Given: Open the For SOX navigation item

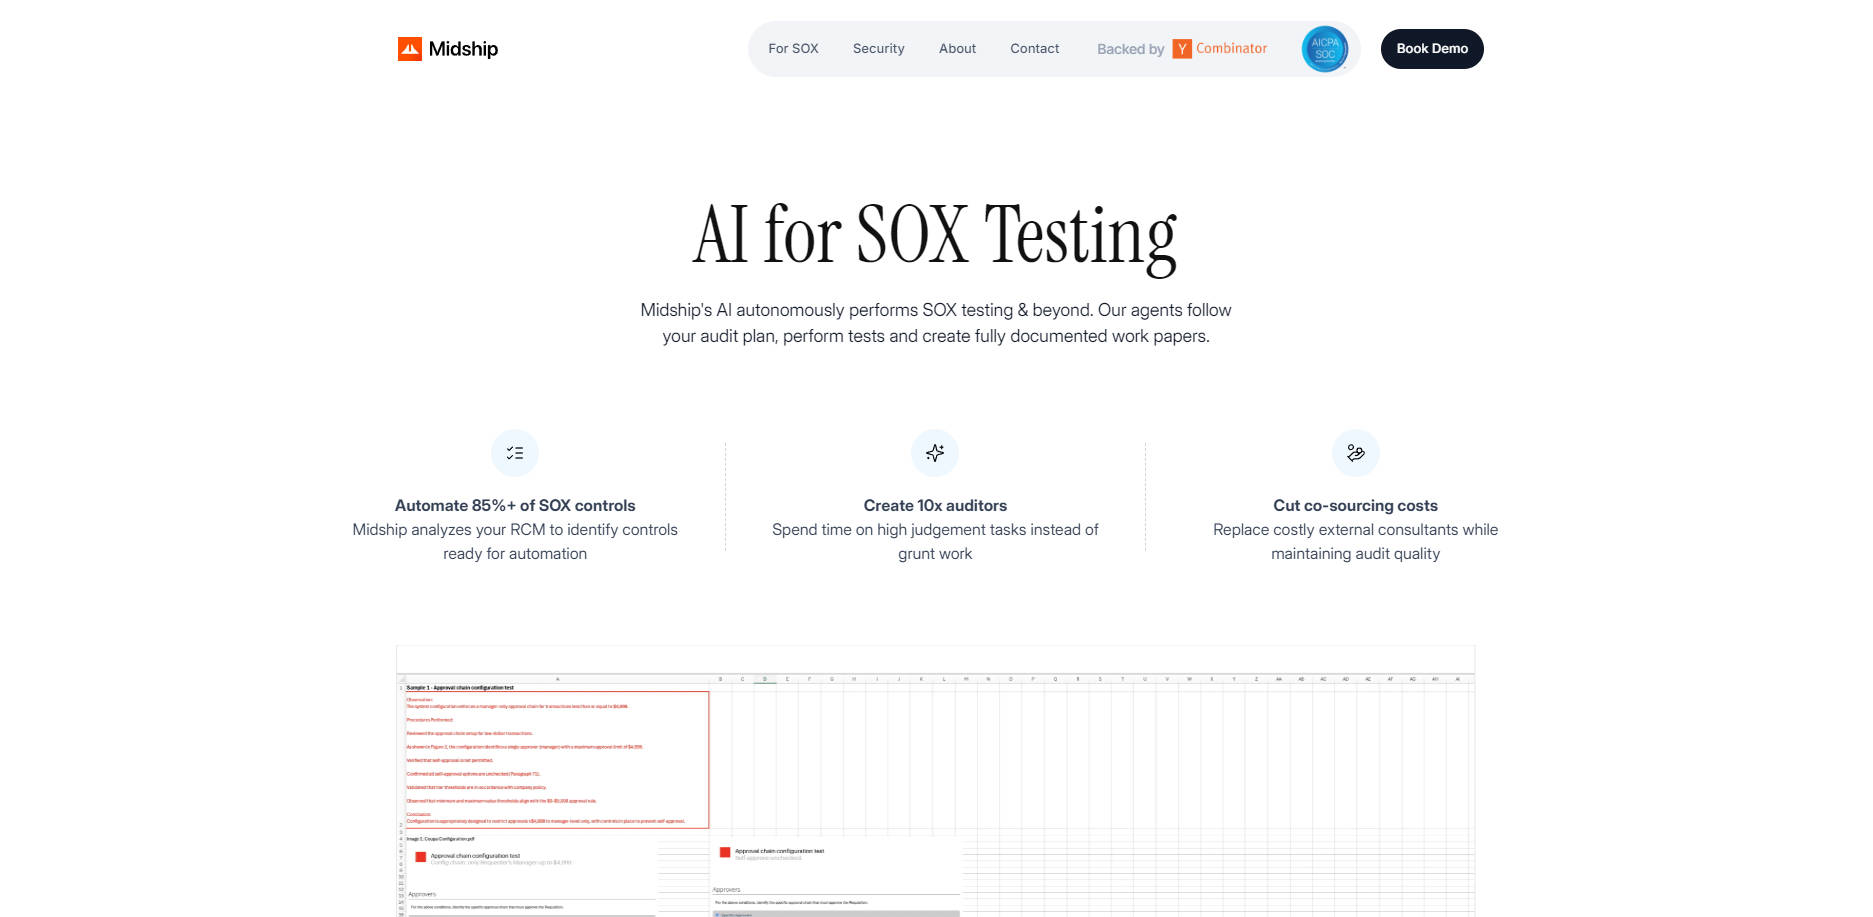Looking at the screenshot, I should (793, 49).
